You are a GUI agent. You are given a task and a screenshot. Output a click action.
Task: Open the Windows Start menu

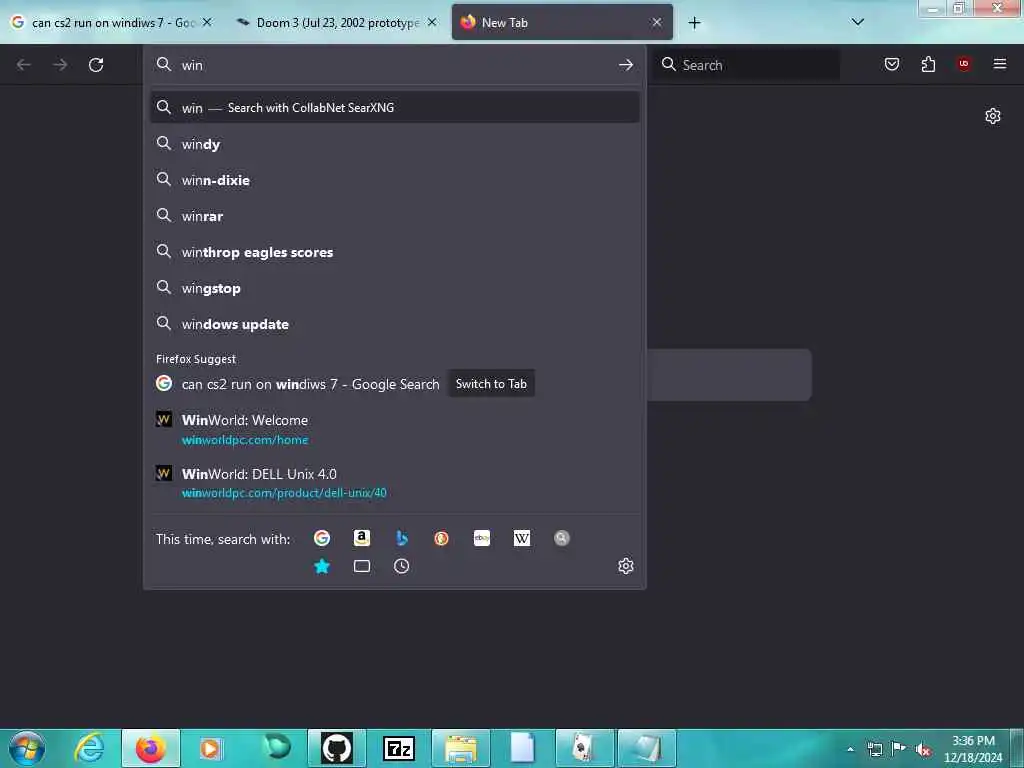point(27,748)
